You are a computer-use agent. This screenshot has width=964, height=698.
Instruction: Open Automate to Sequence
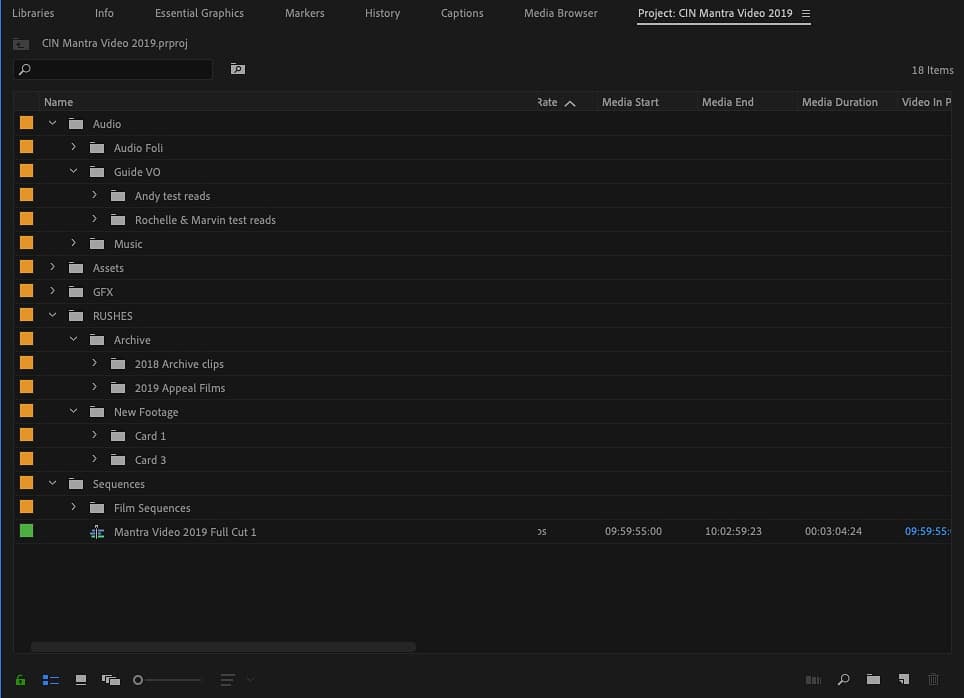coord(813,679)
